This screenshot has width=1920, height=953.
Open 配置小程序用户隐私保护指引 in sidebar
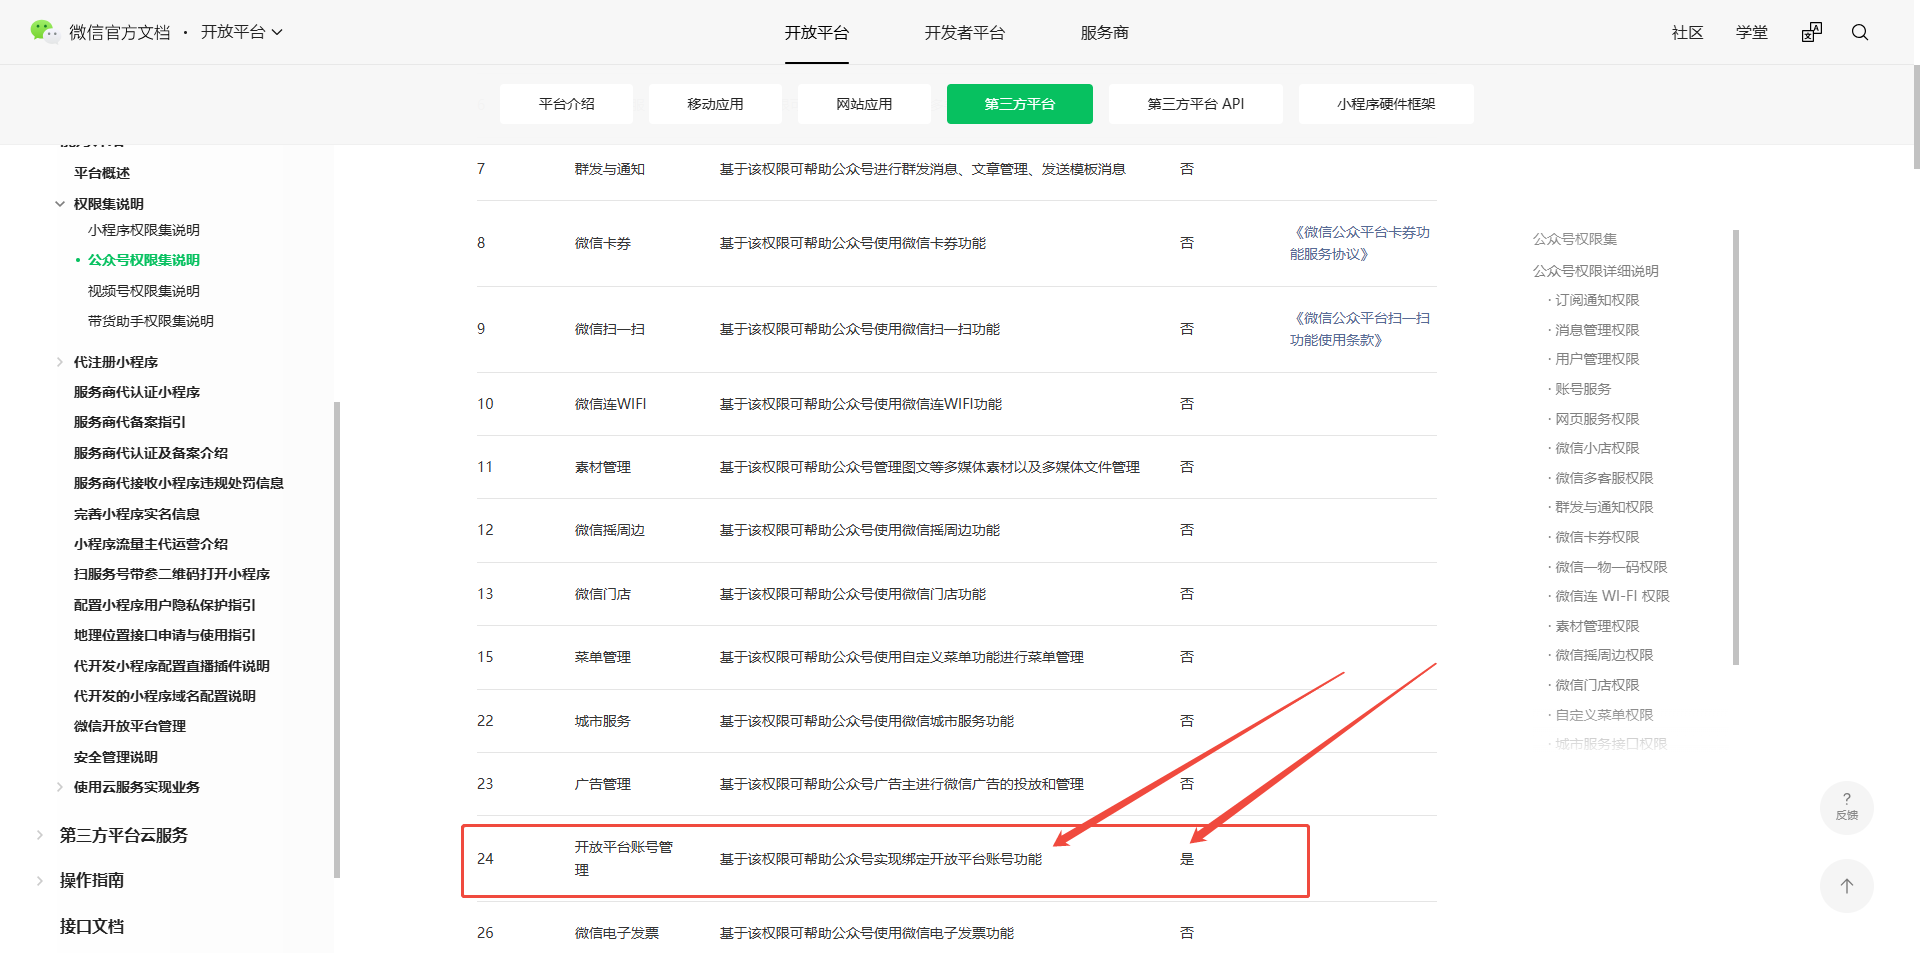(165, 605)
